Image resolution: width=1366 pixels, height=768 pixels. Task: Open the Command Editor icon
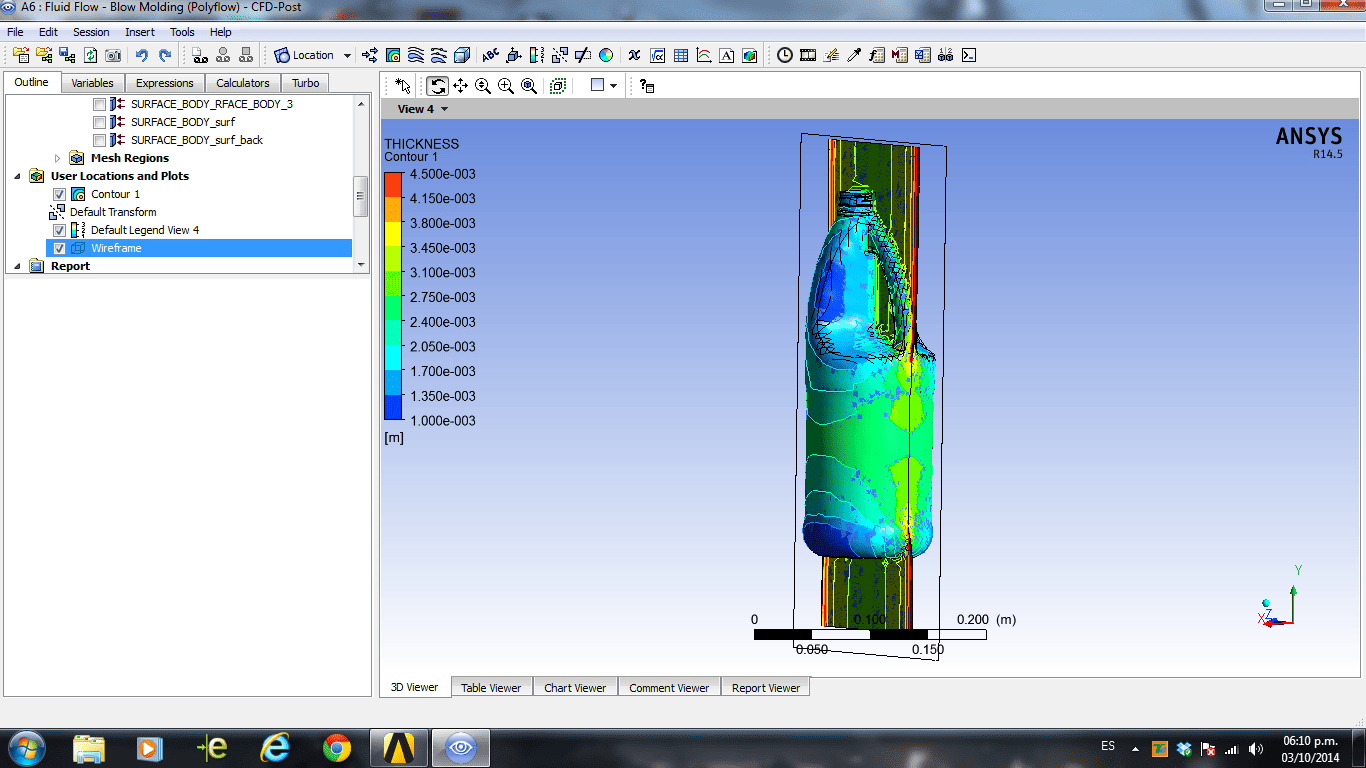point(968,55)
